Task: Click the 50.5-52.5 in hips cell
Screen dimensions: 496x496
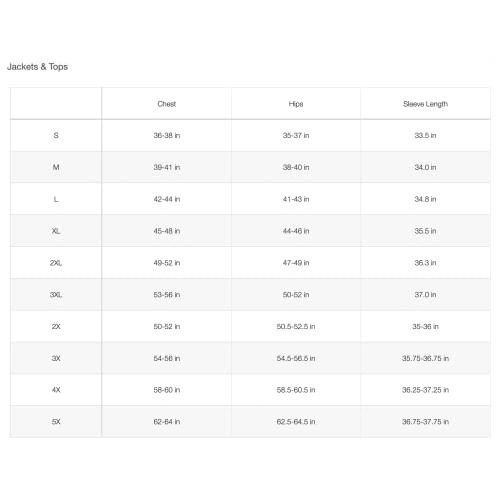Action: pyautogui.click(x=296, y=326)
